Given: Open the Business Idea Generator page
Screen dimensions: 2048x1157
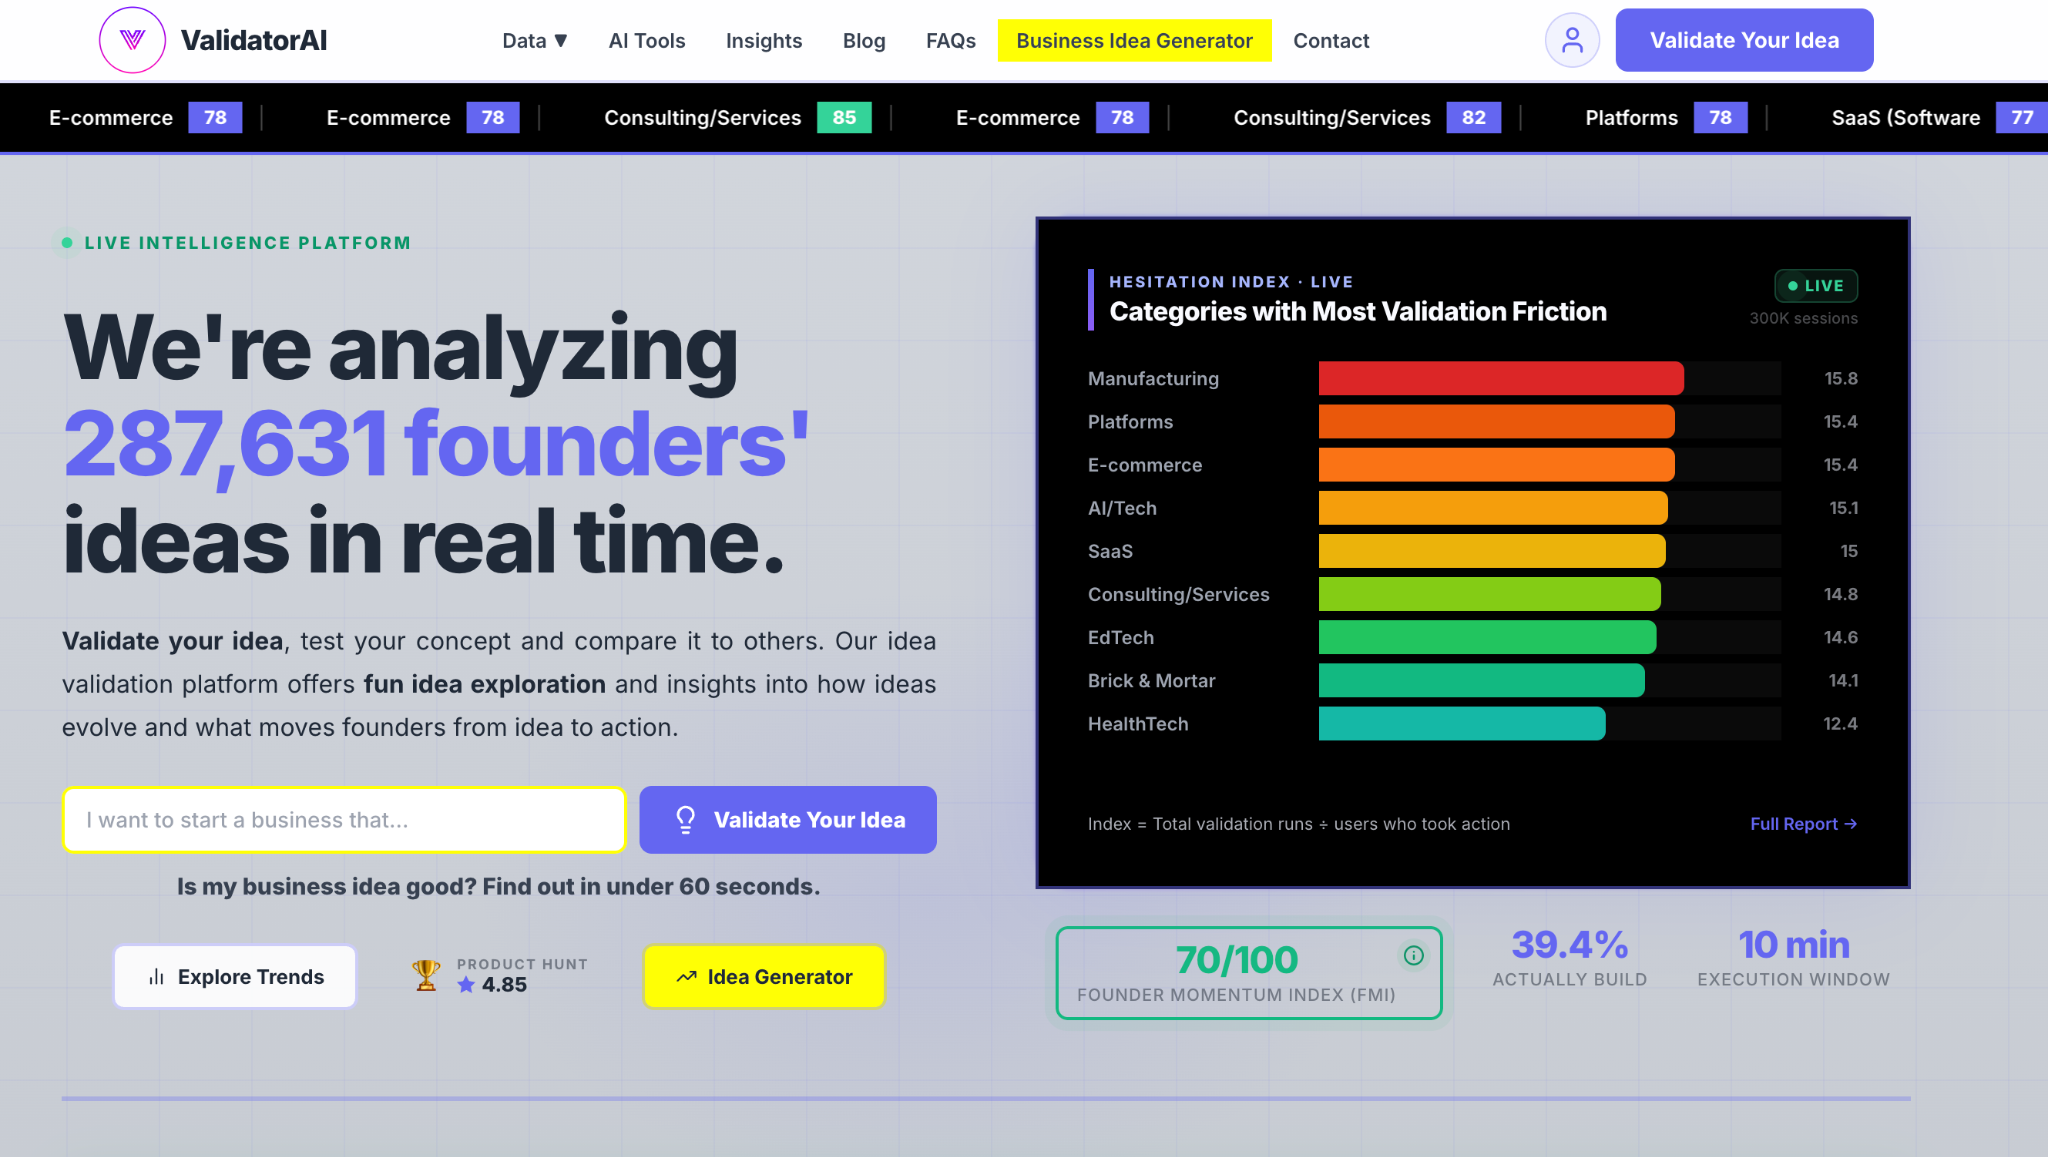Looking at the screenshot, I should pyautogui.click(x=1134, y=41).
